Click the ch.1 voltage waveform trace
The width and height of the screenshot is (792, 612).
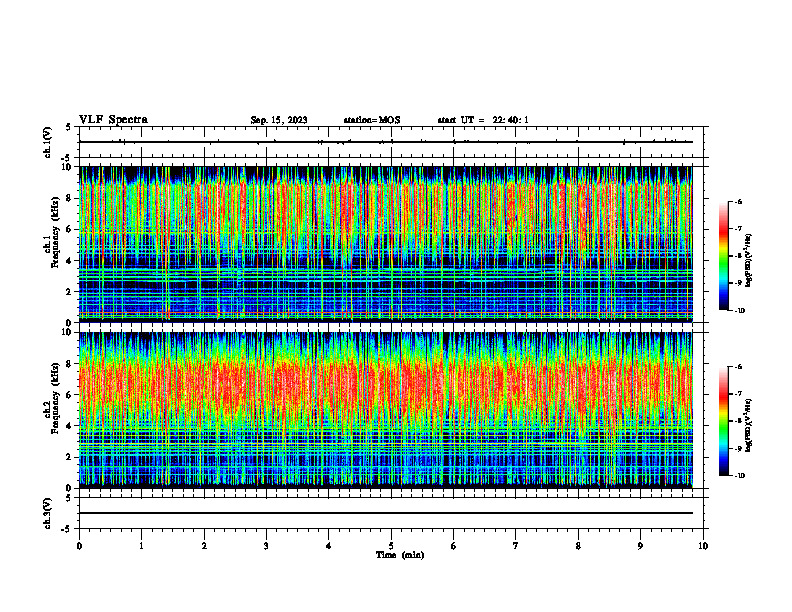coord(385,142)
